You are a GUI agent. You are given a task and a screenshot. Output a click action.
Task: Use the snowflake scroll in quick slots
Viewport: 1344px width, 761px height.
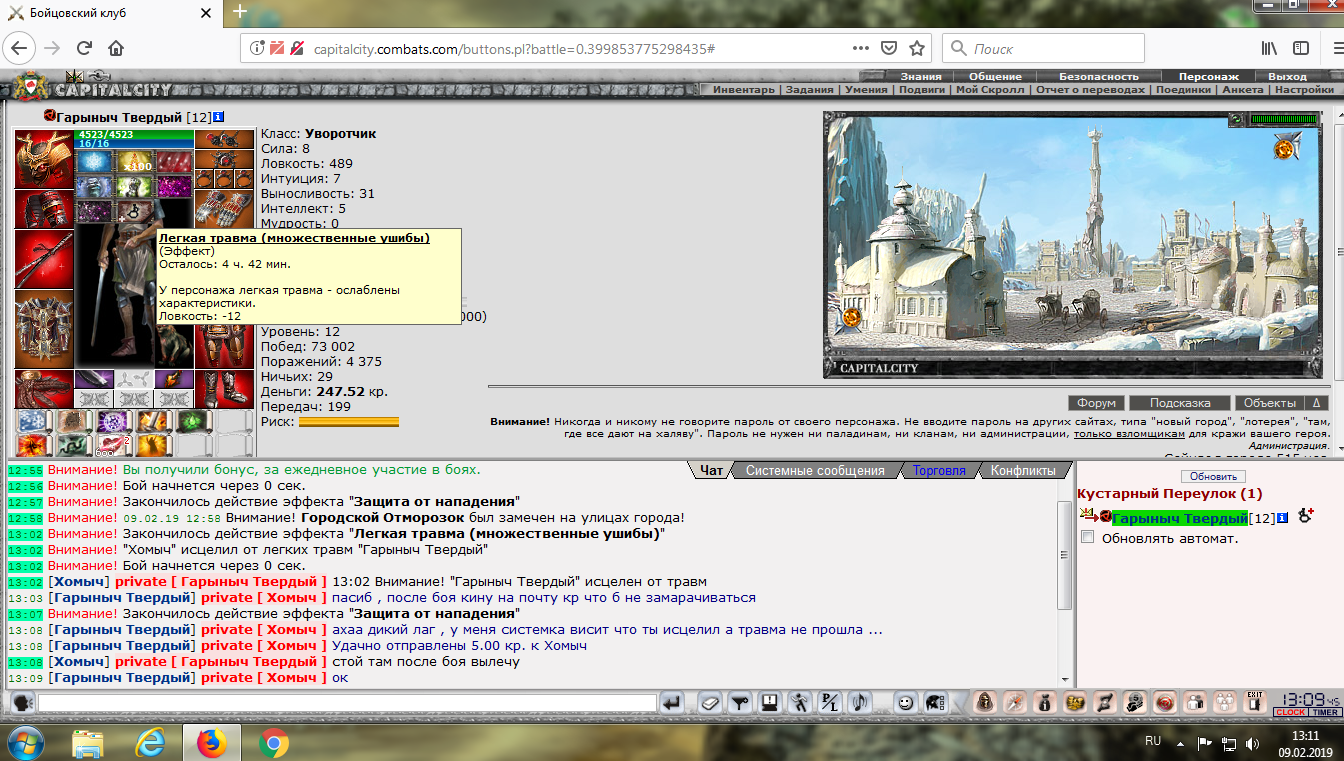point(34,421)
